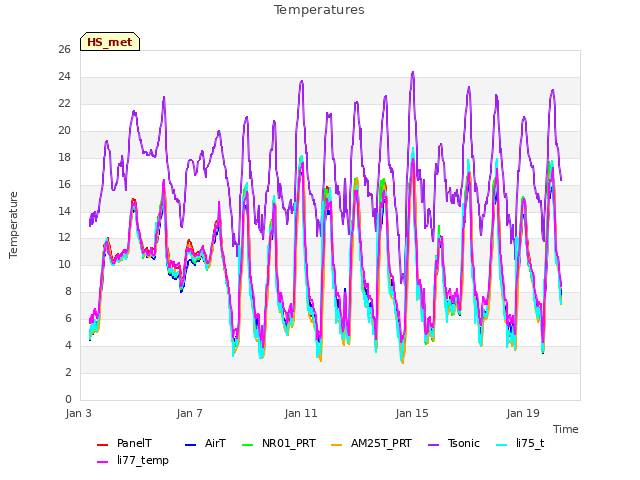Select the PanelT legend label
This screenshot has width=640, height=480.
(x=134, y=443)
